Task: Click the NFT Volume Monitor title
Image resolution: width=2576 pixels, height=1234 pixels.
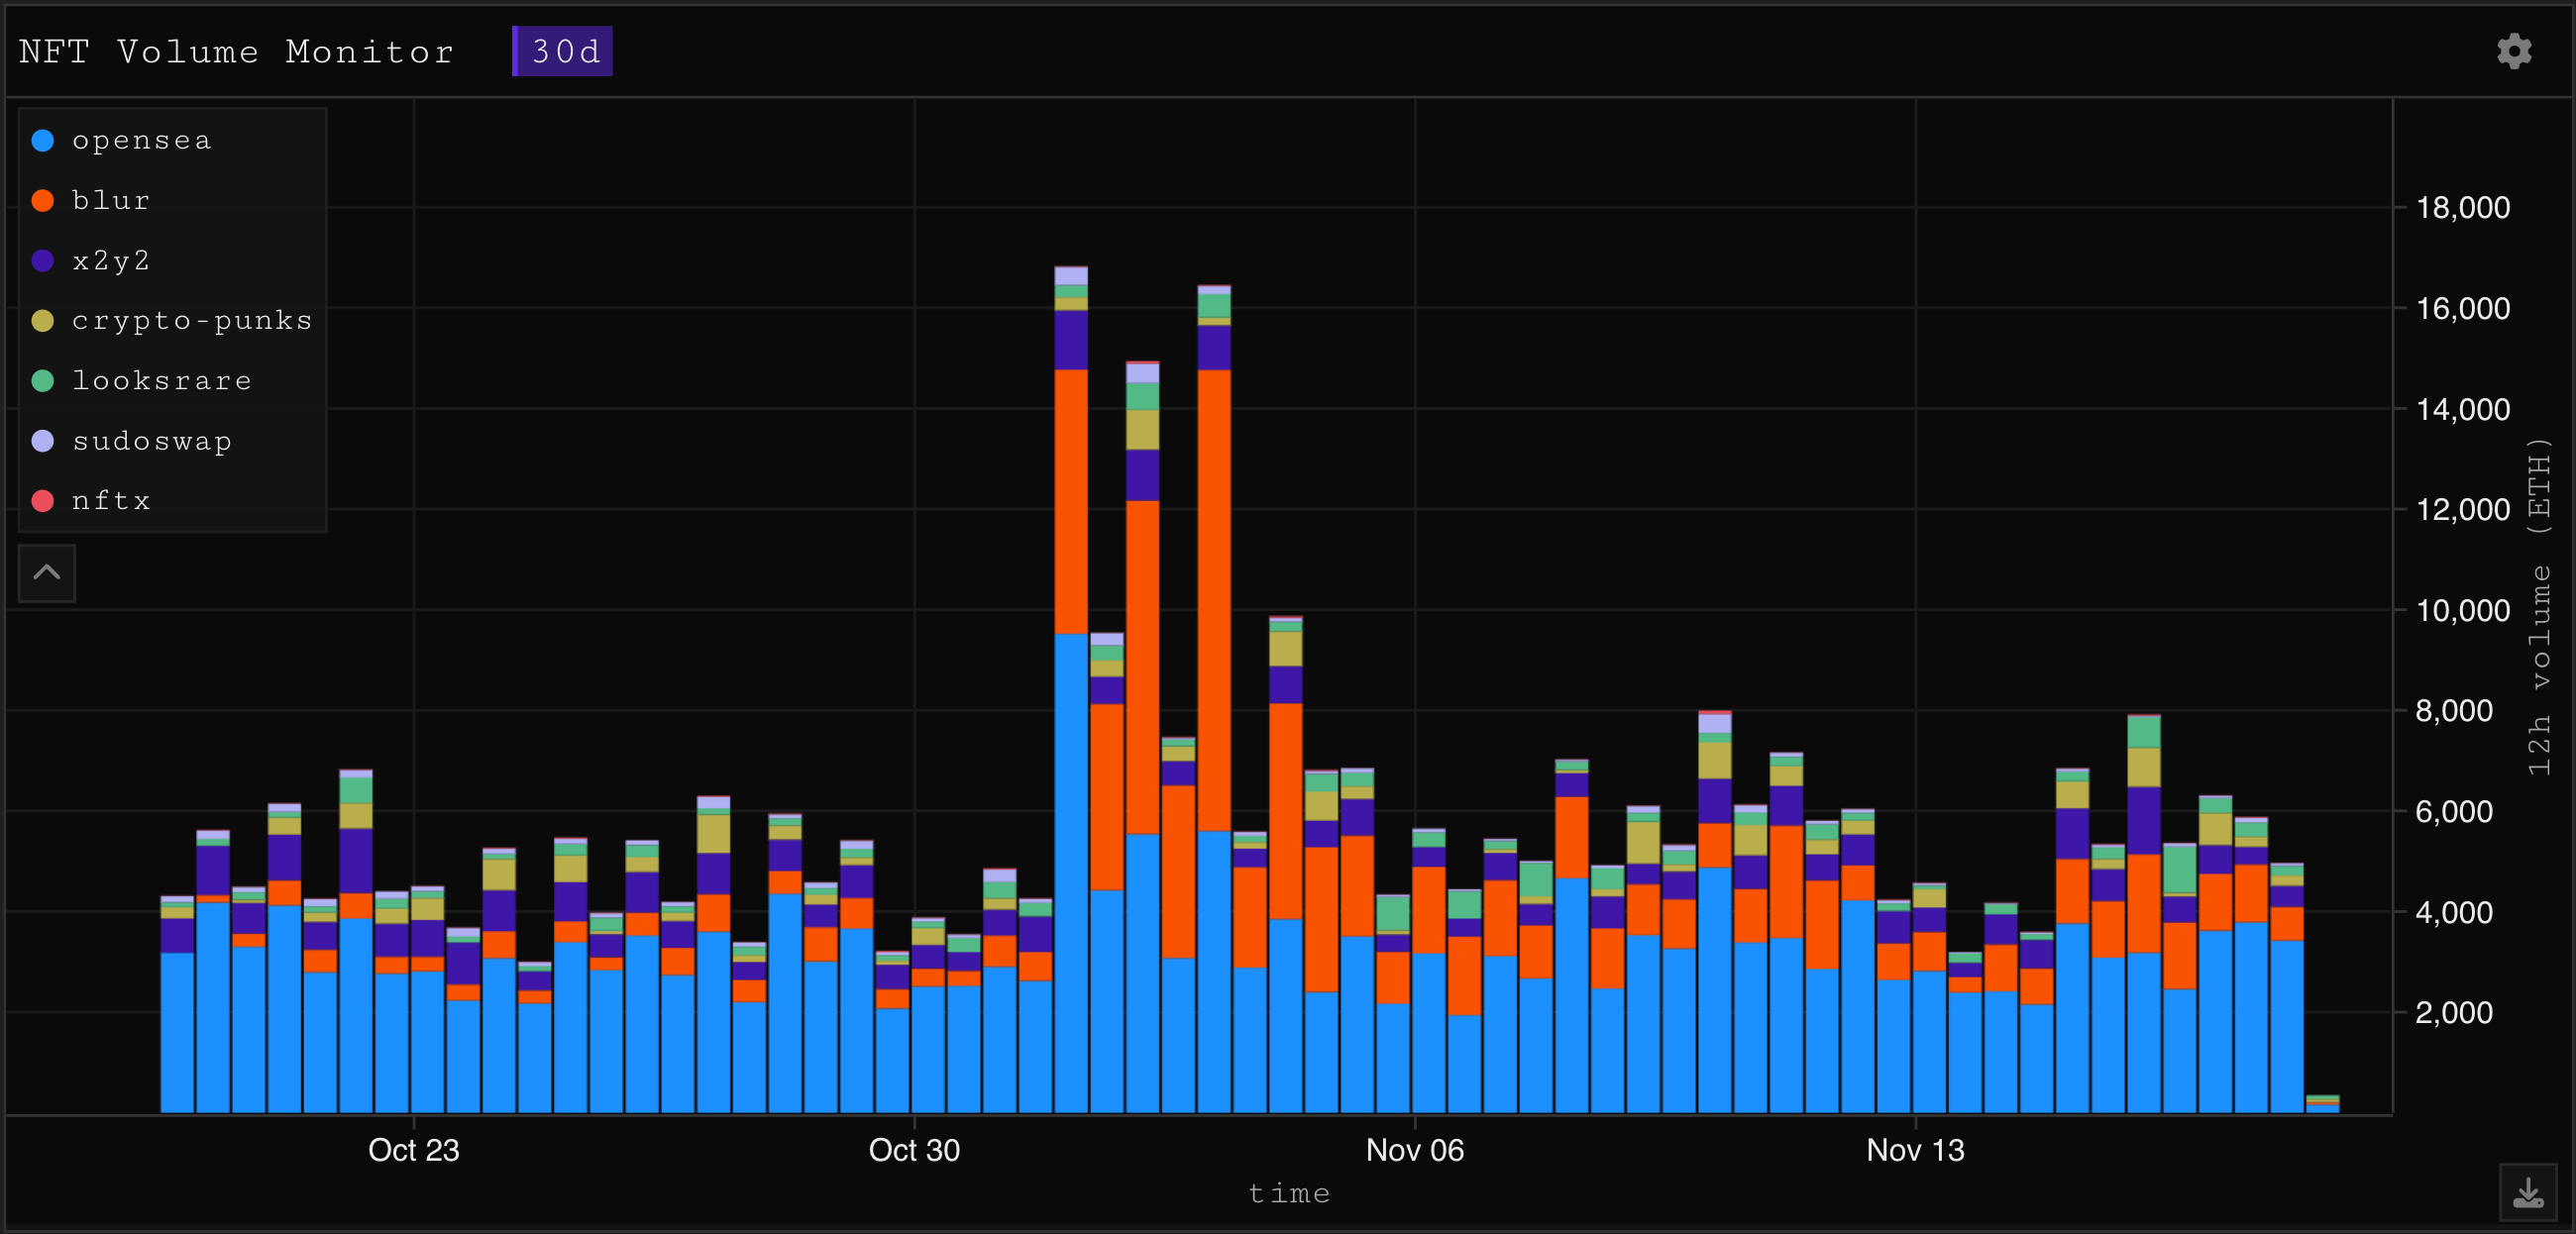Action: click(x=237, y=51)
